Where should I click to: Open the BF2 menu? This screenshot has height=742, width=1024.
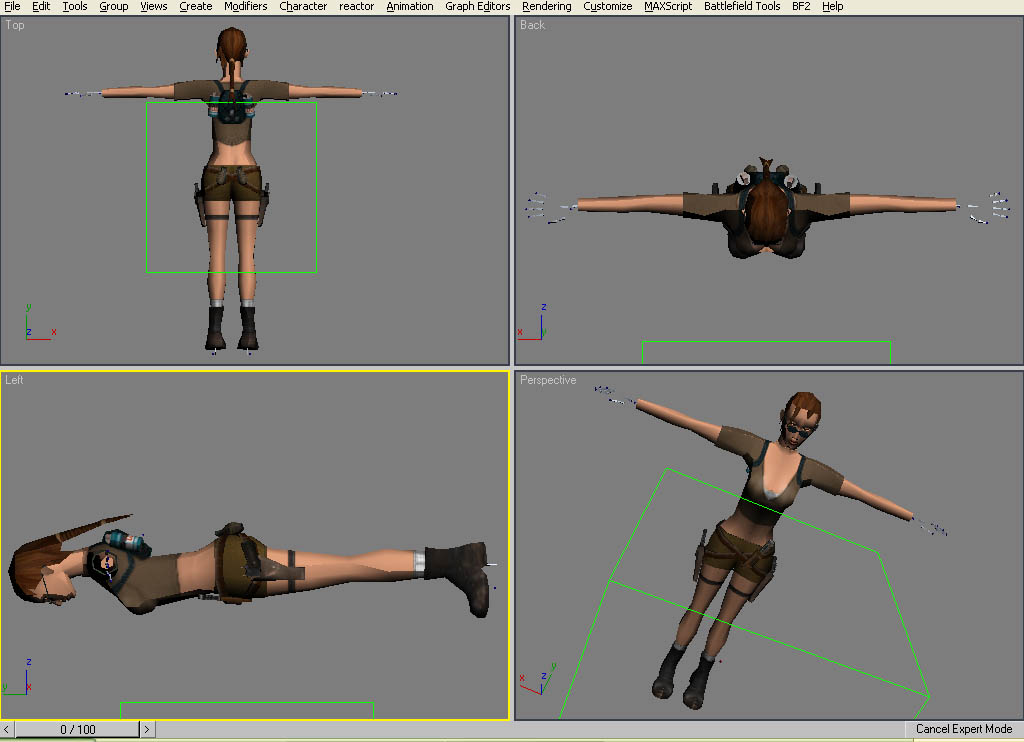coord(801,7)
